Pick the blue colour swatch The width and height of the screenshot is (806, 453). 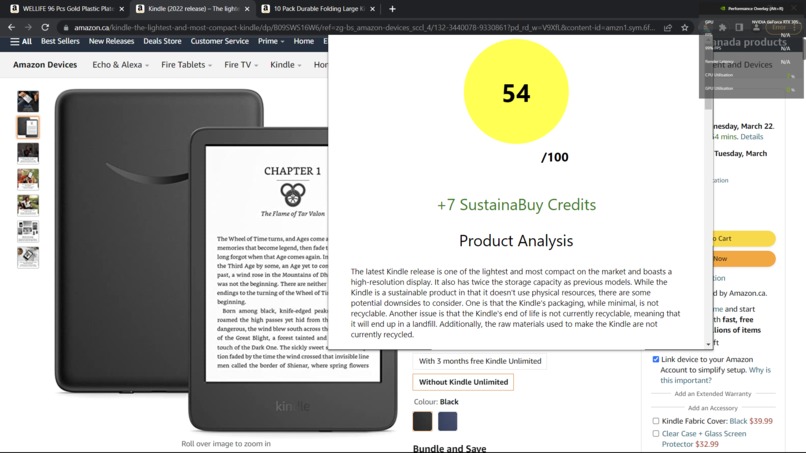[447, 421]
